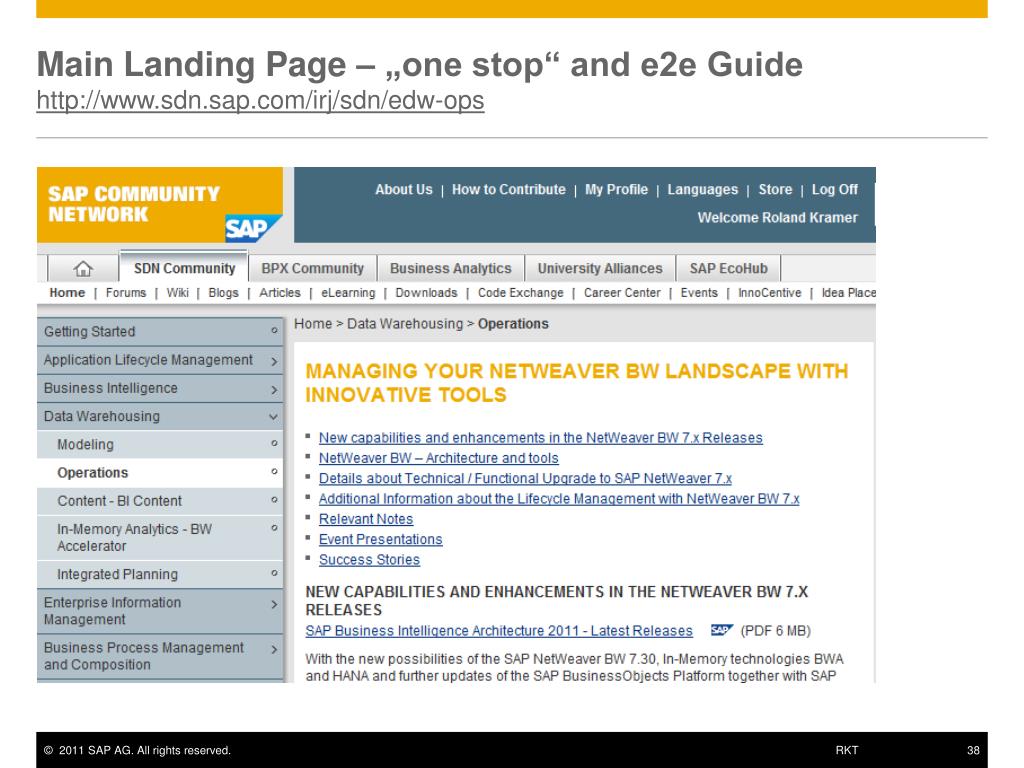
Task: Open How to Contribute link
Action: (x=509, y=189)
